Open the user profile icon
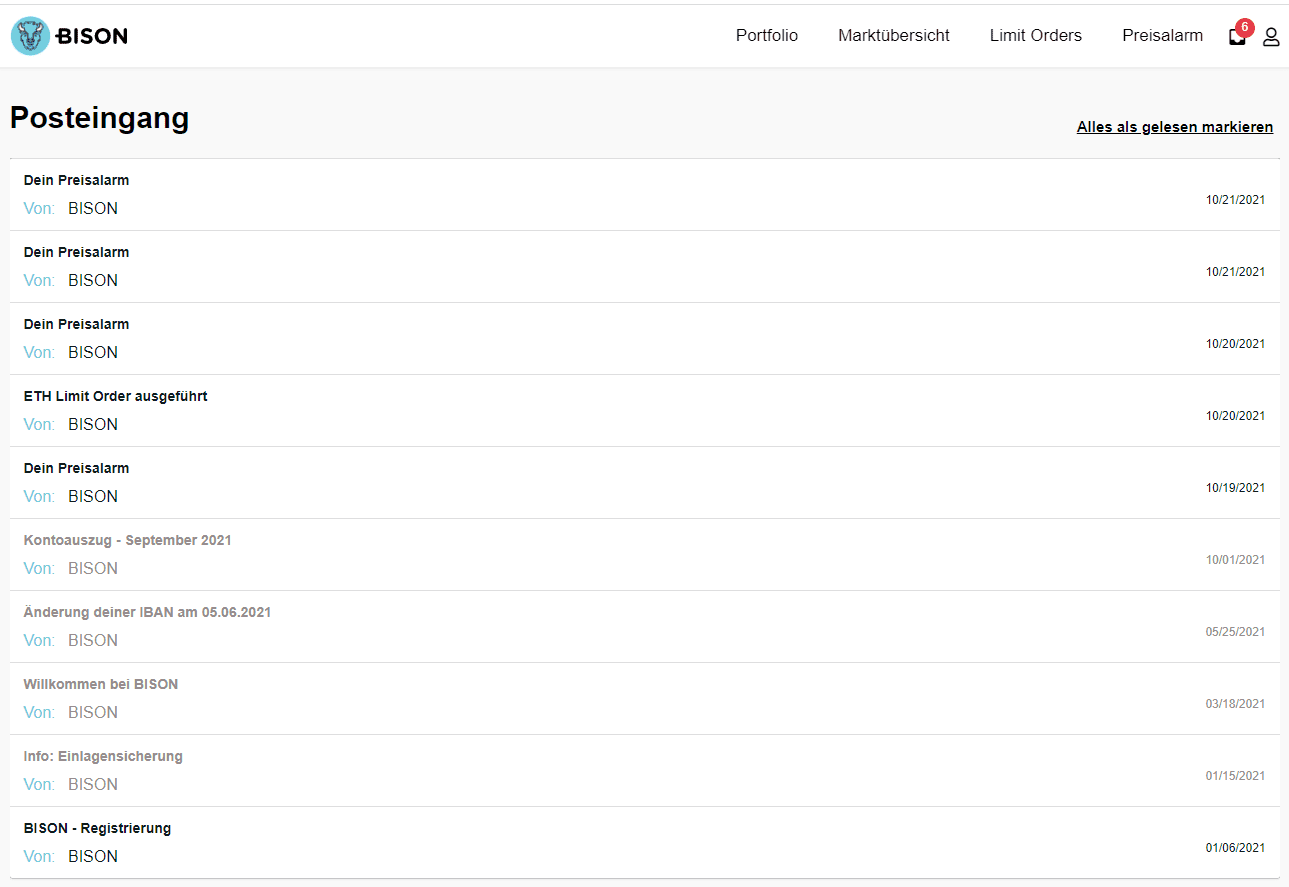The height and width of the screenshot is (887, 1289). (x=1271, y=37)
